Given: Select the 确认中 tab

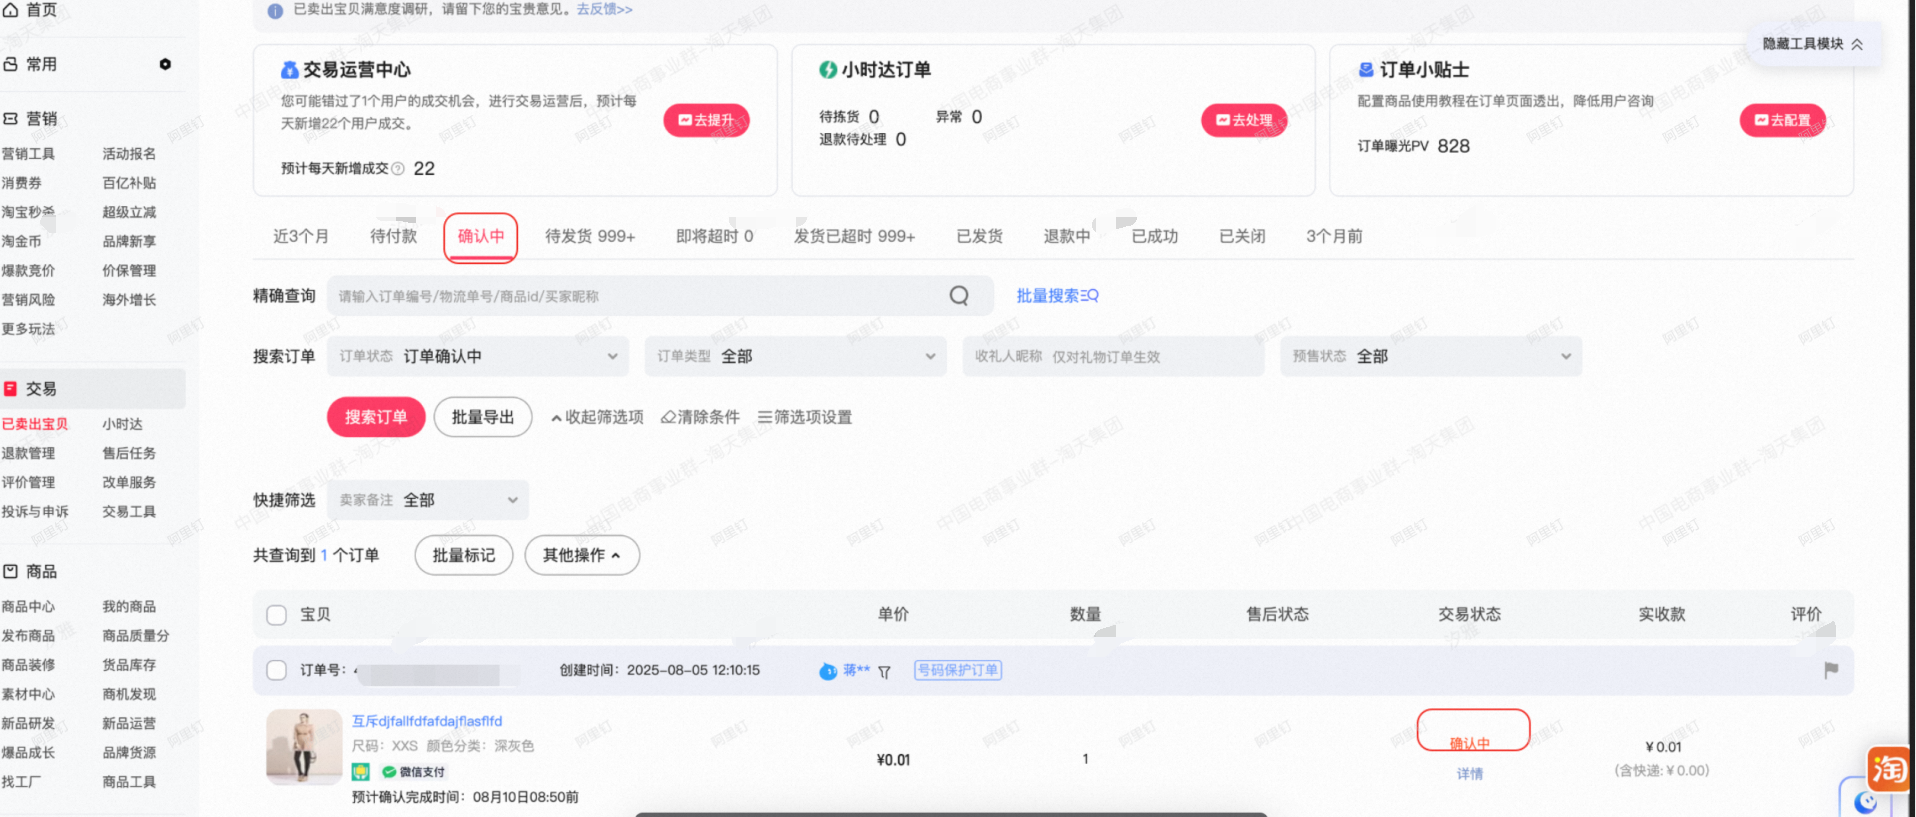Looking at the screenshot, I should coord(481,237).
